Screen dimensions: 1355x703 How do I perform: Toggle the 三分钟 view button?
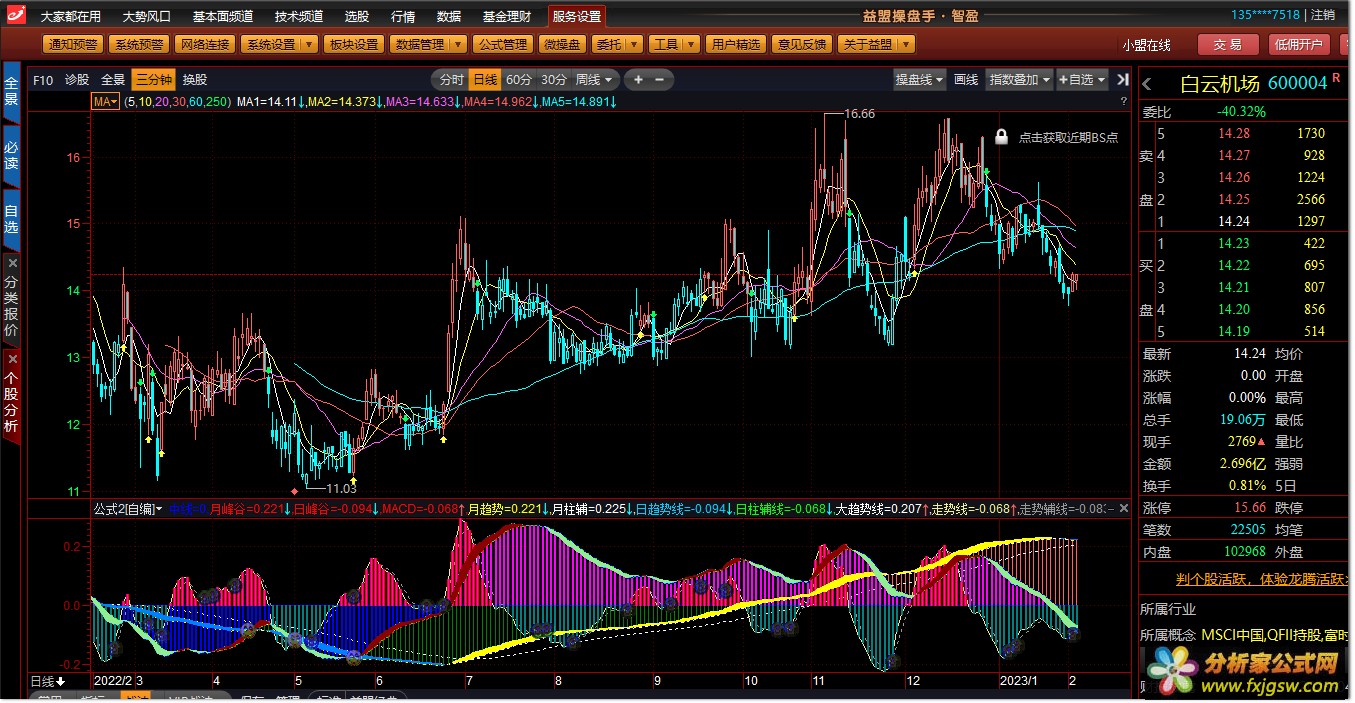pyautogui.click(x=154, y=80)
